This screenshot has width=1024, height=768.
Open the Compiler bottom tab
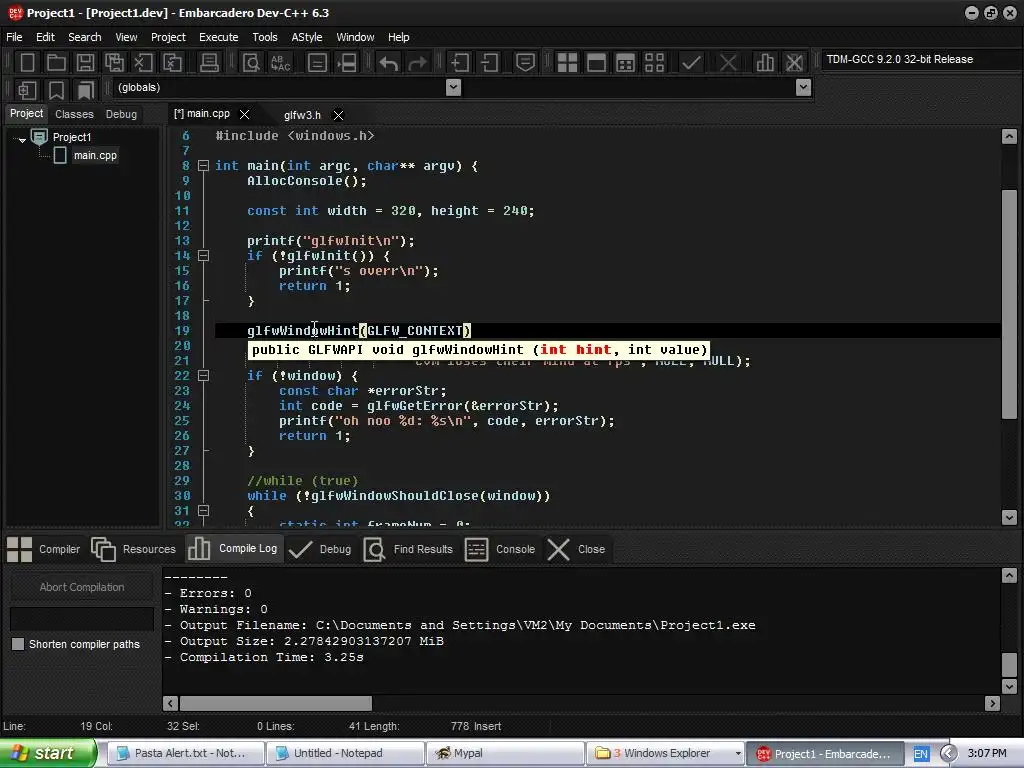tap(44, 549)
